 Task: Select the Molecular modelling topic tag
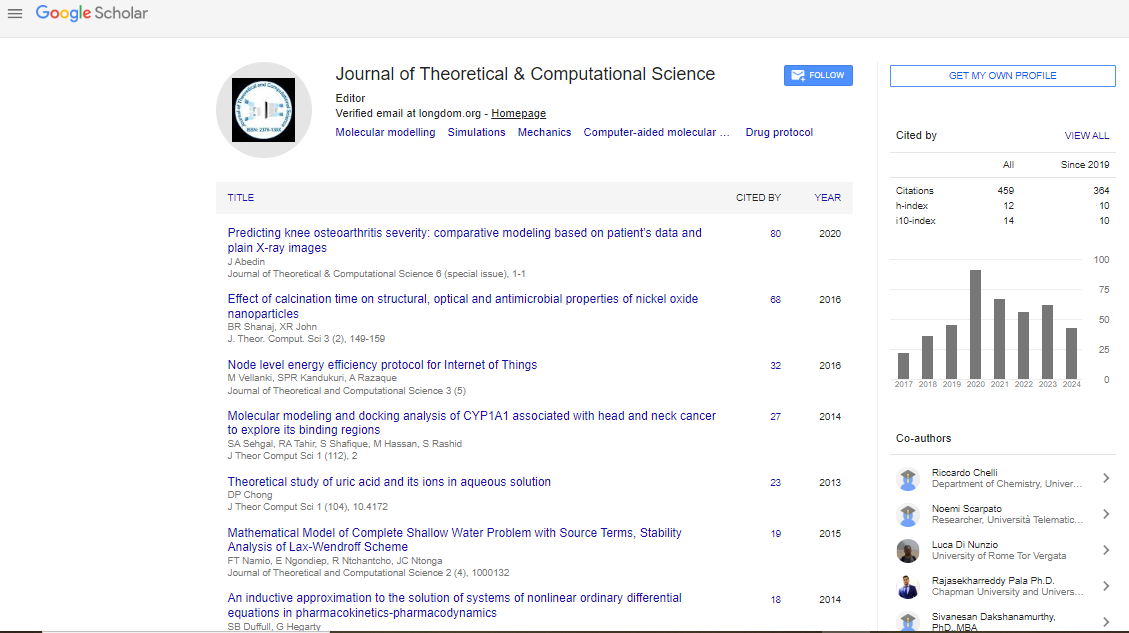click(385, 132)
